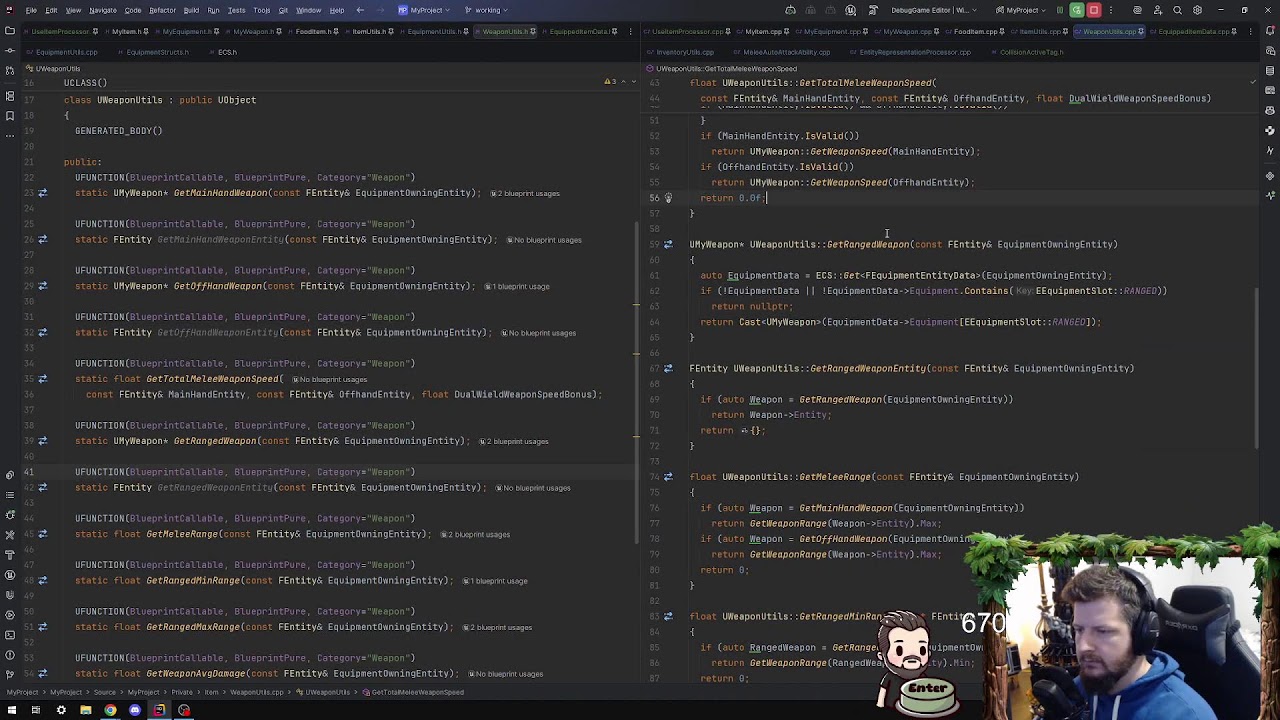
Task: Switch to the WeaponUtils.h tab in left editor
Action: click(x=505, y=31)
